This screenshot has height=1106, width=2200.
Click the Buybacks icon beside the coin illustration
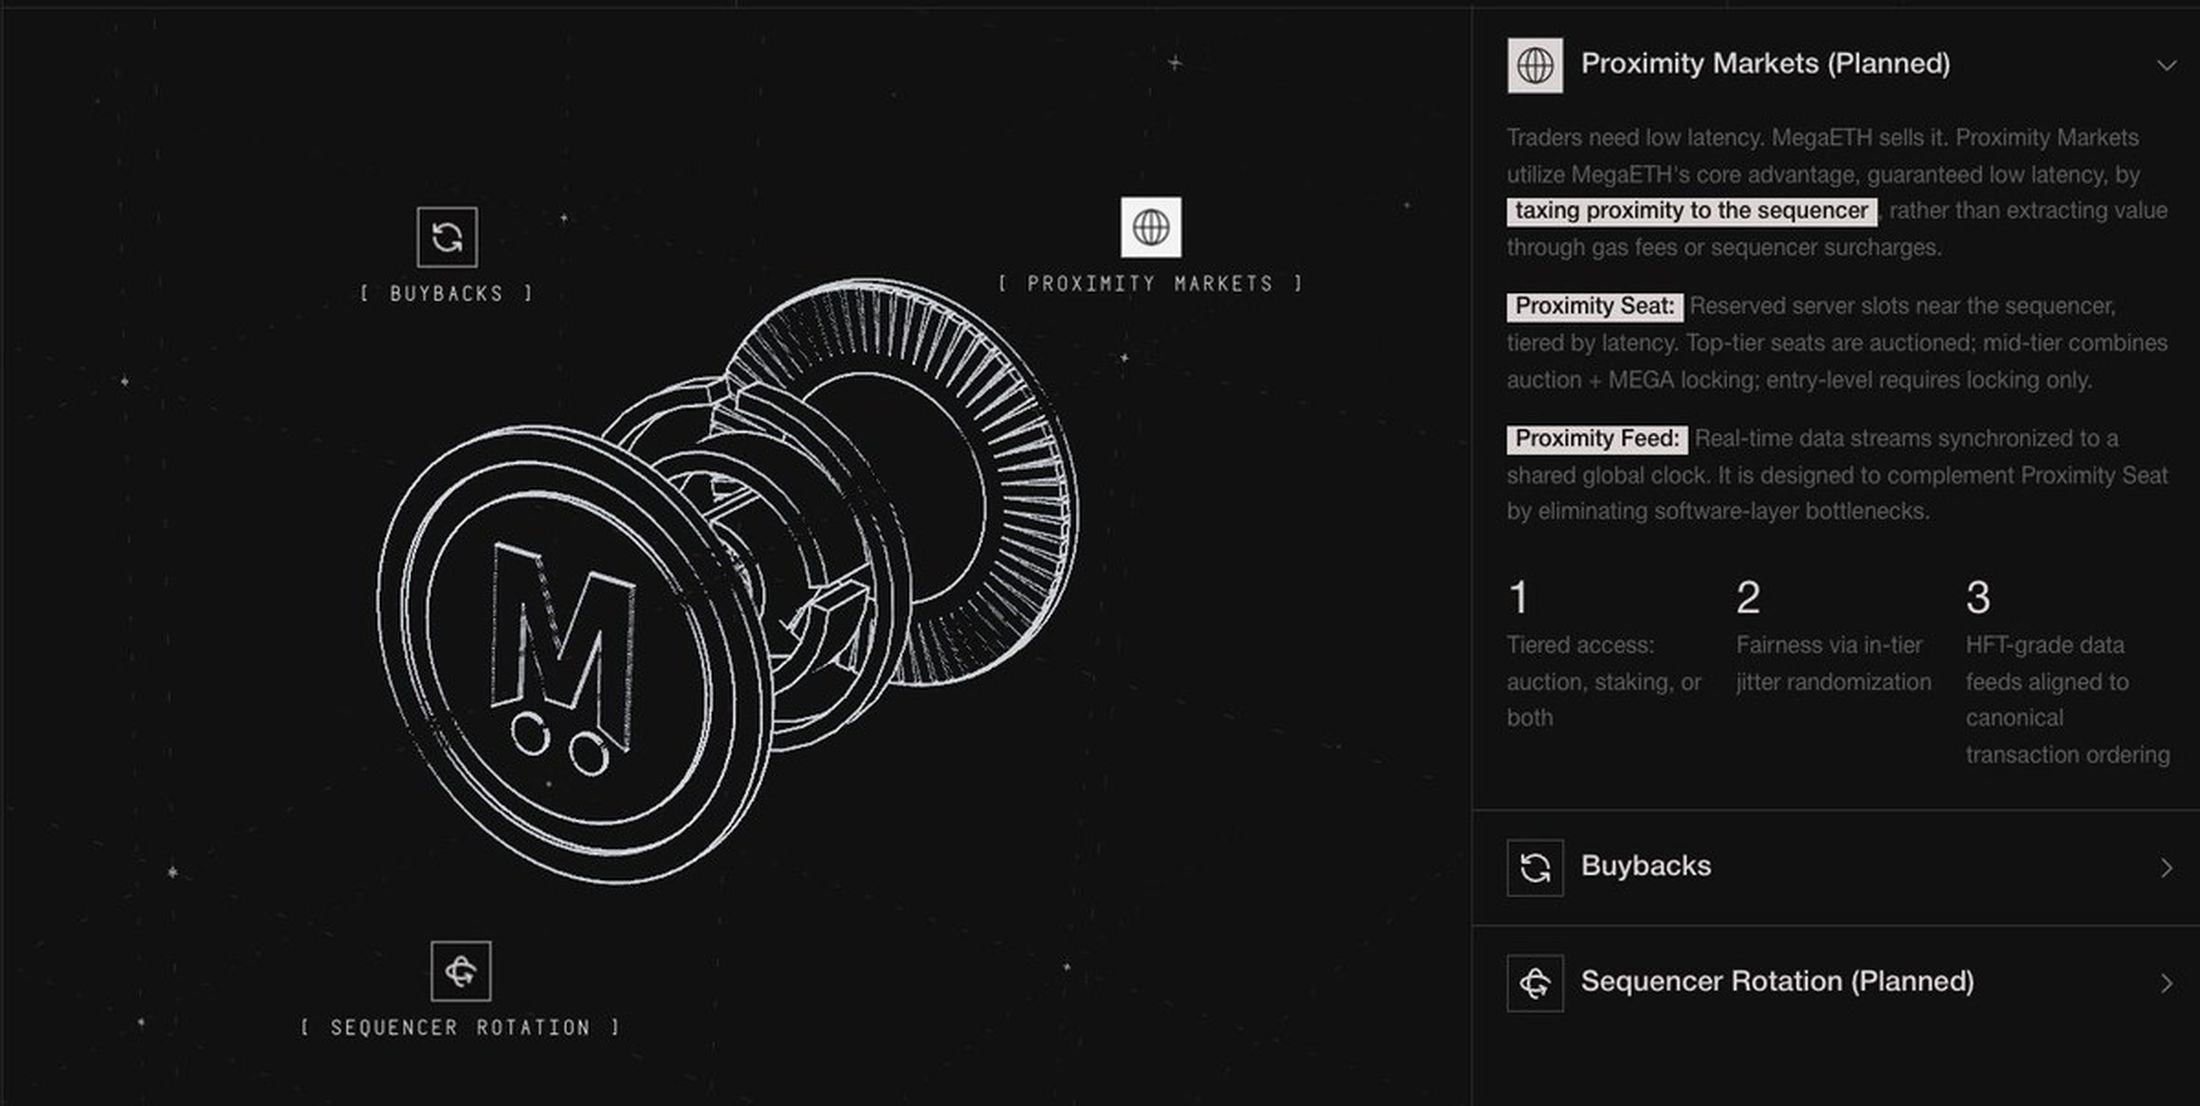pos(447,237)
